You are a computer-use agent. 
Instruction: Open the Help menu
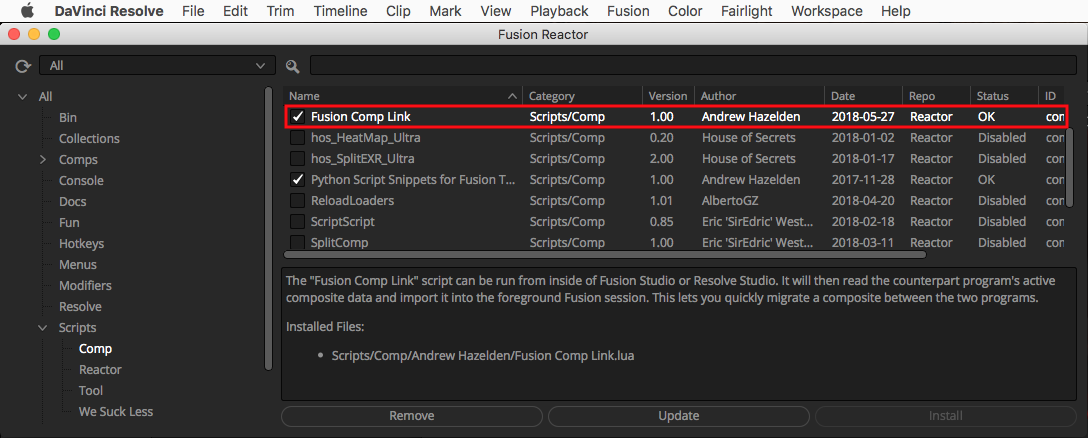(x=895, y=11)
